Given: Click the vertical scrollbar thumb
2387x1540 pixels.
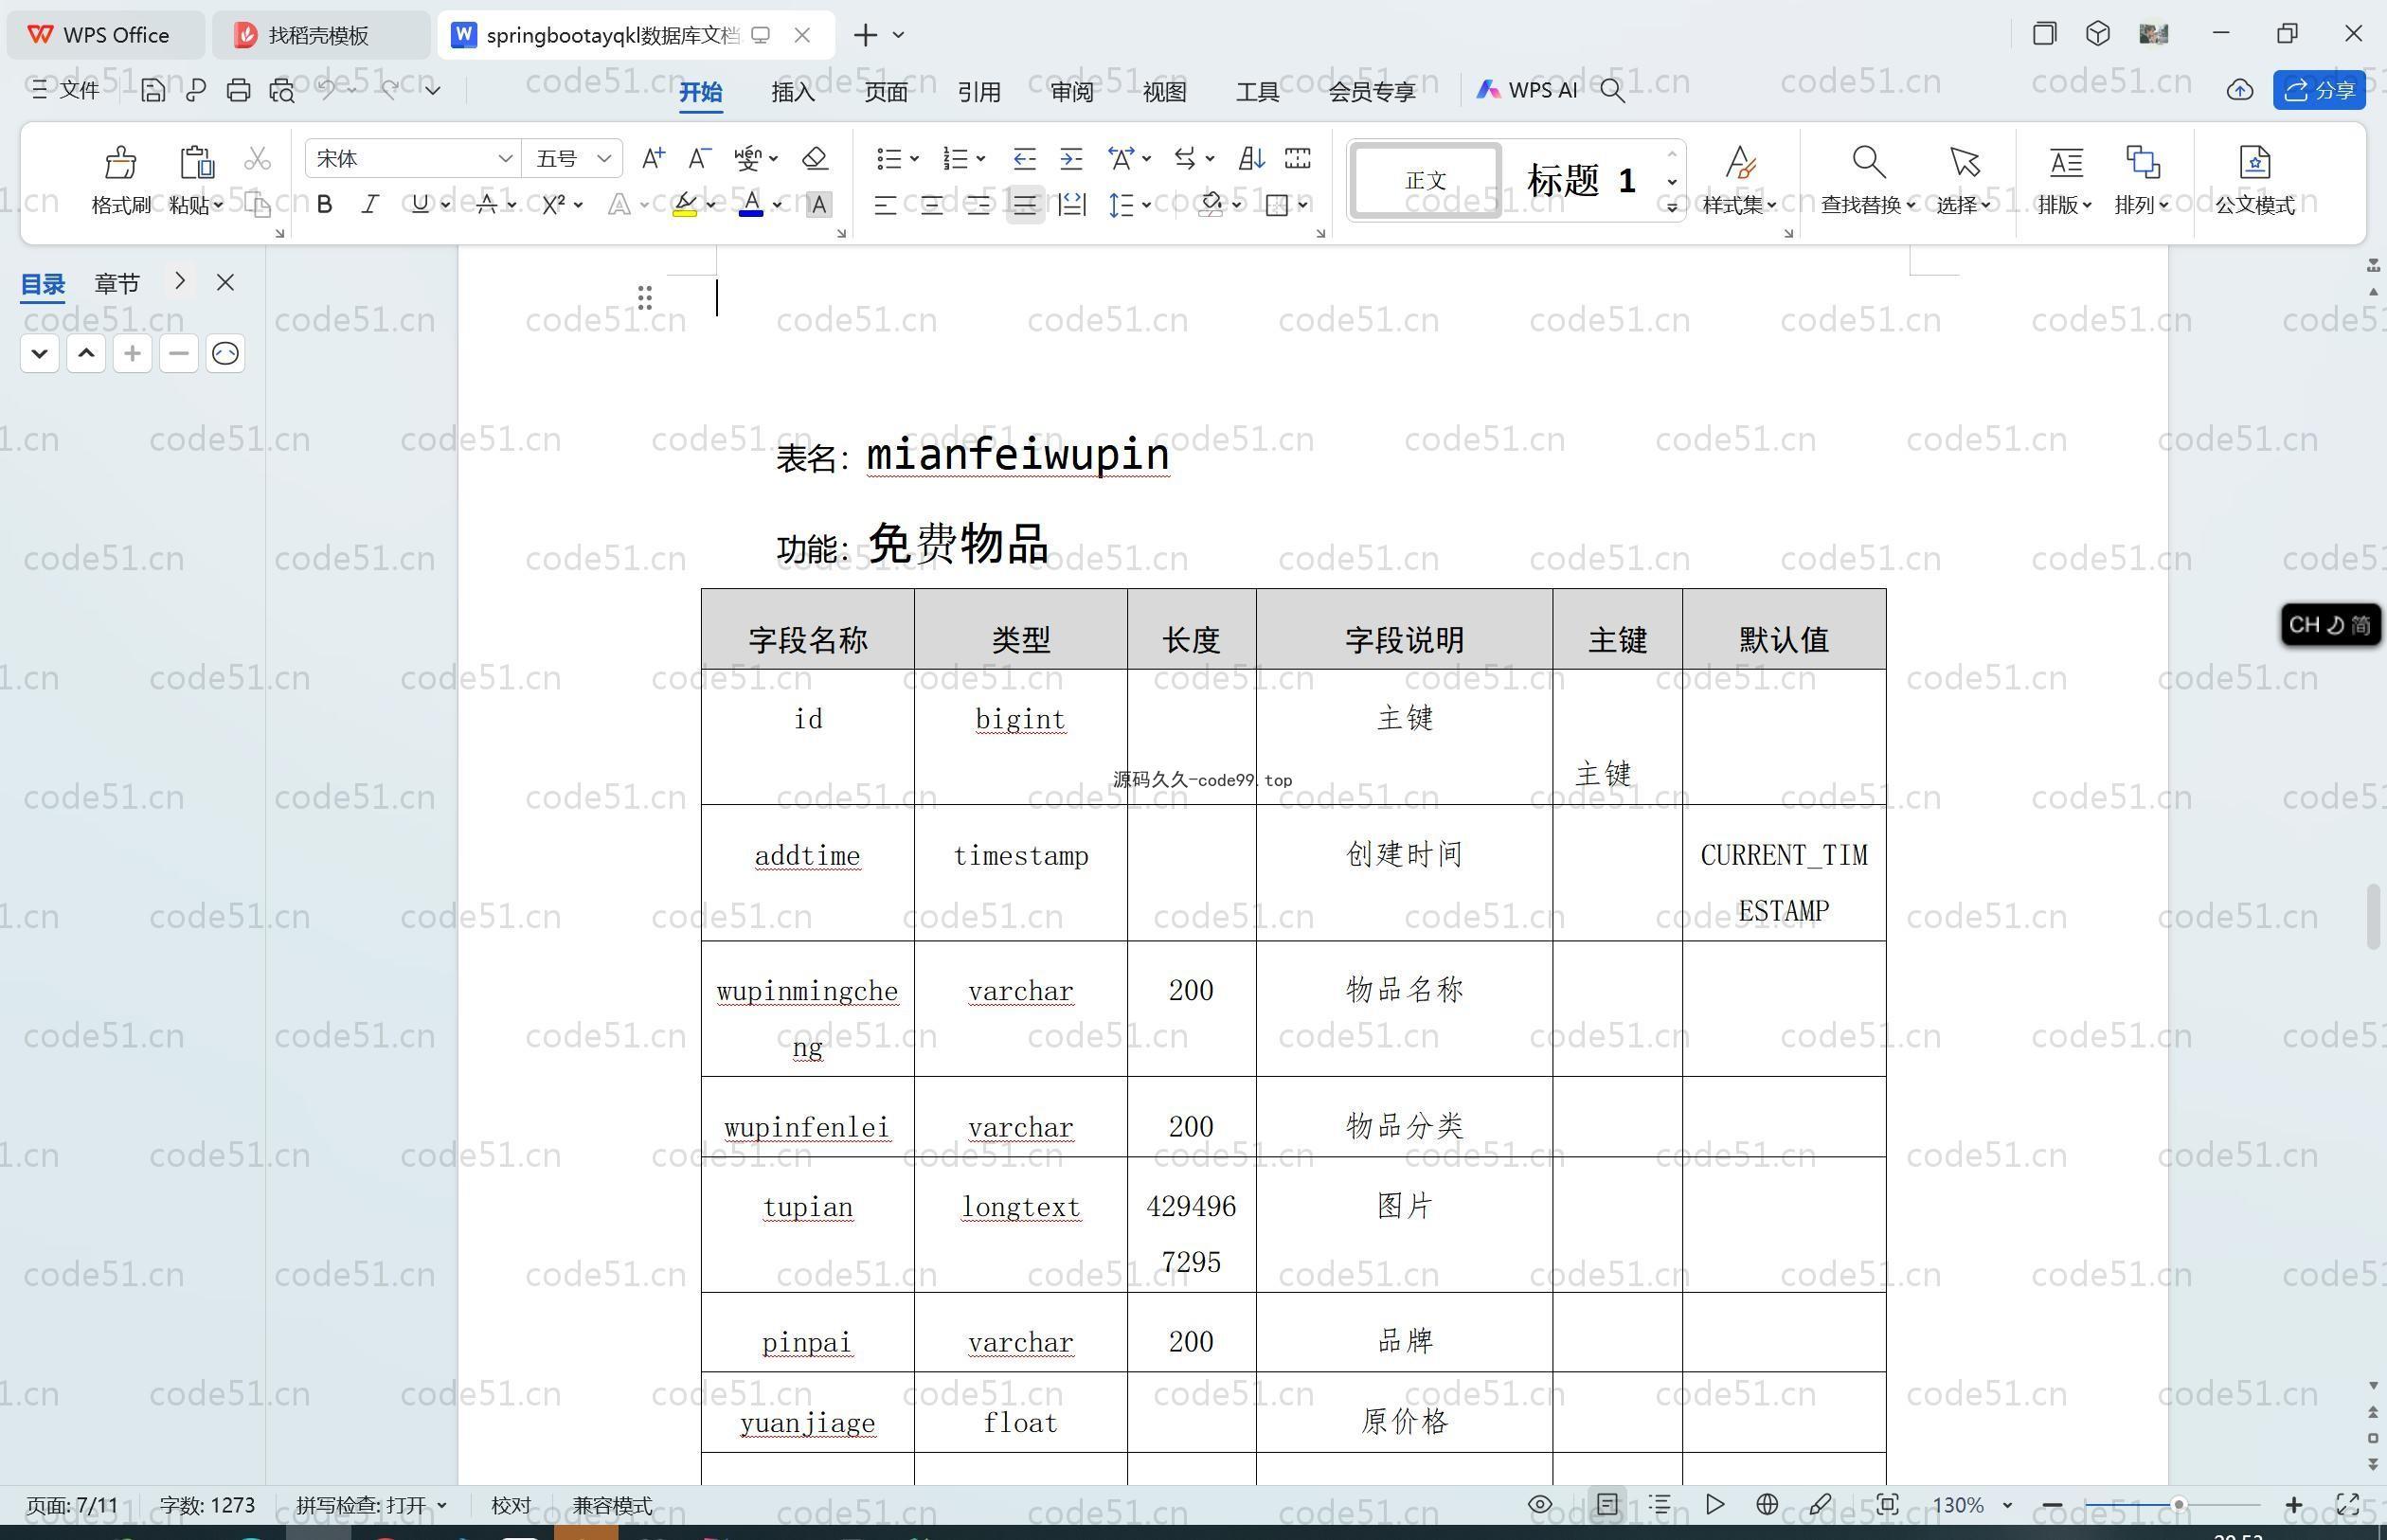Looking at the screenshot, I should [x=2373, y=917].
